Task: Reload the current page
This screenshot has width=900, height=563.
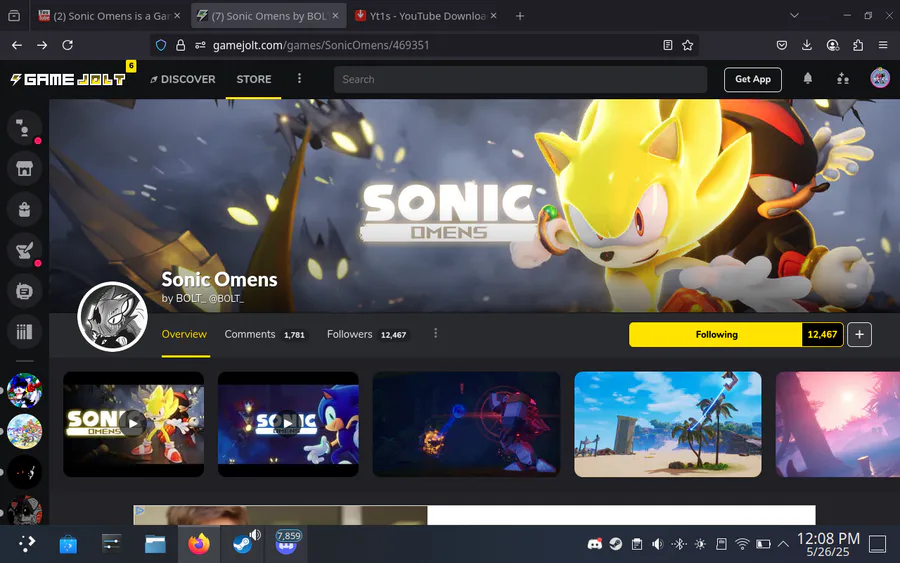Action: [67, 45]
